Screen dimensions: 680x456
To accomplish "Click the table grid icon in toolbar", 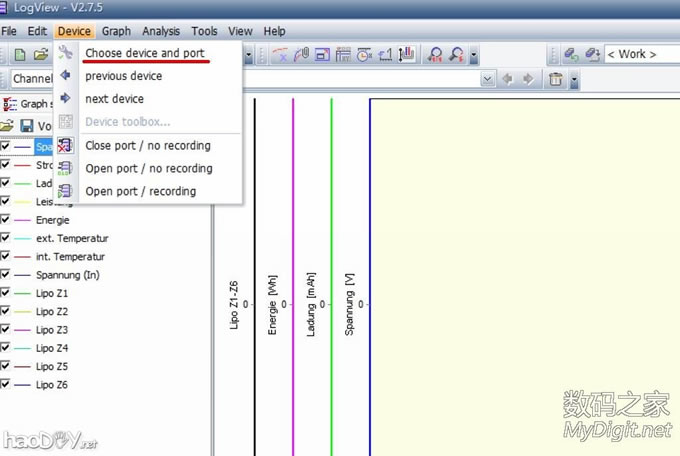I will (344, 54).
